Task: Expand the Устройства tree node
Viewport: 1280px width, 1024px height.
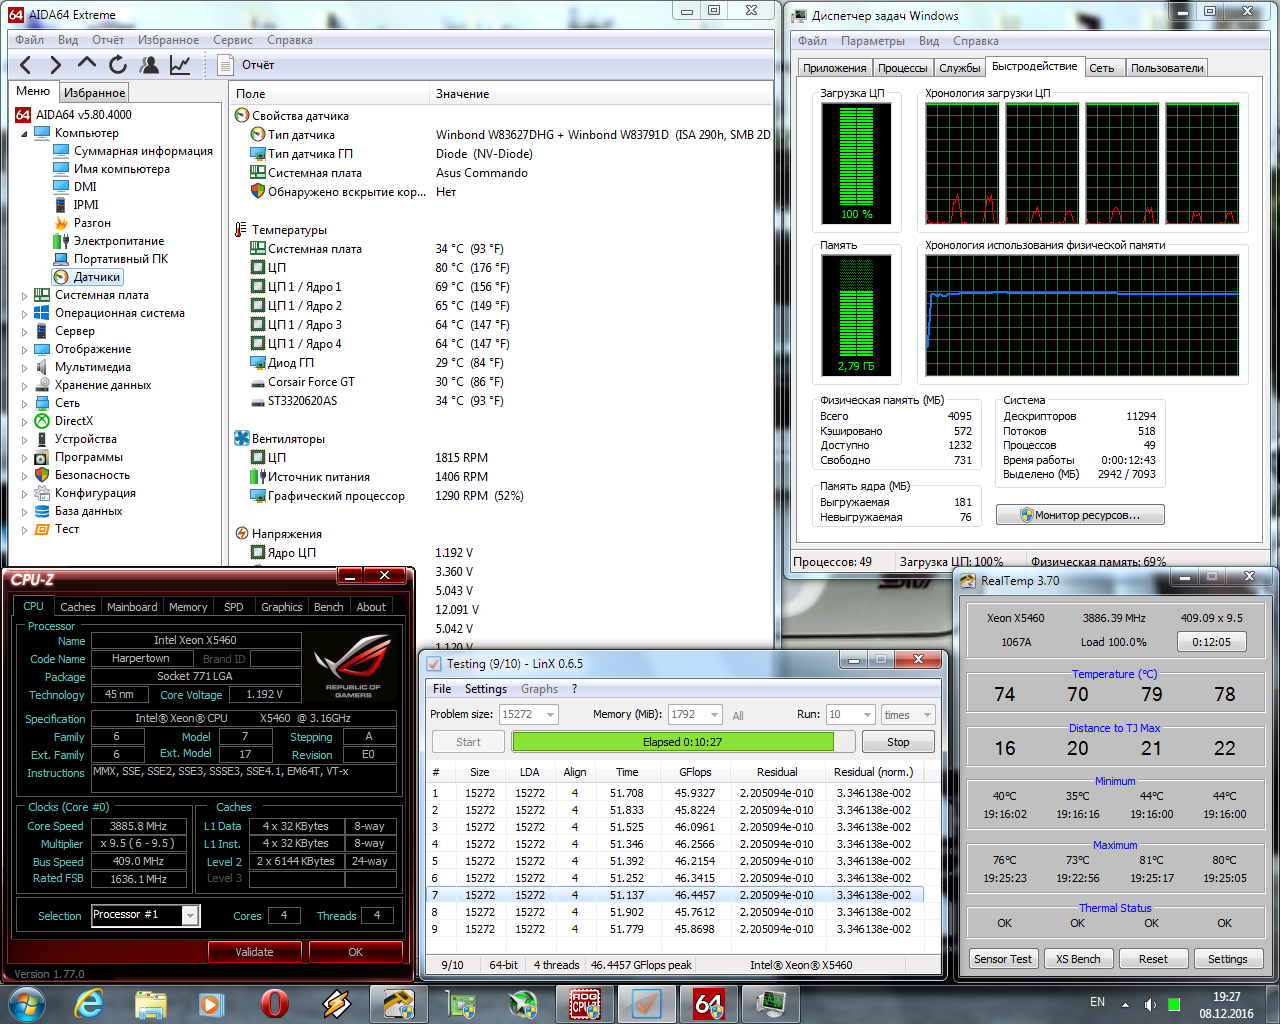Action: click(x=25, y=439)
